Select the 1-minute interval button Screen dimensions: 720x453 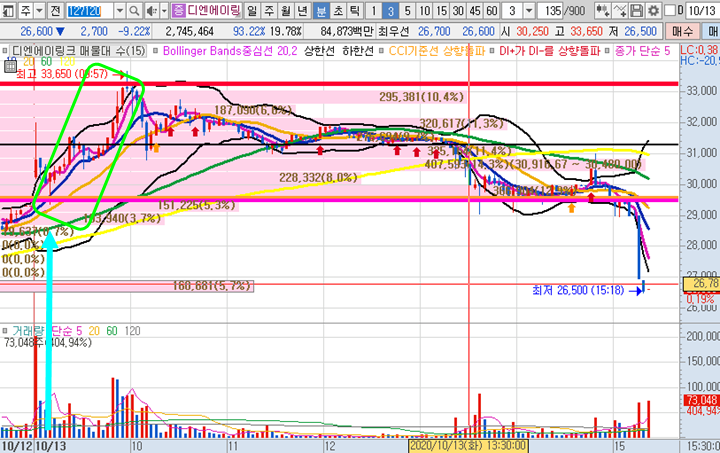point(374,10)
